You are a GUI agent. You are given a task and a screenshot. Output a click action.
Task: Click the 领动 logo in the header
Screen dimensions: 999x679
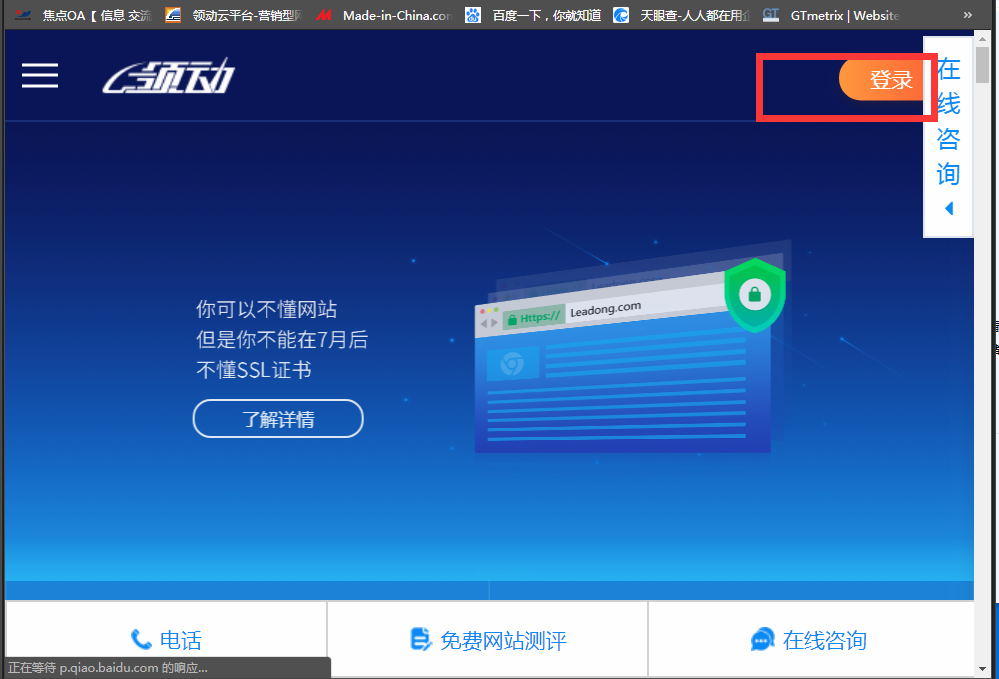pyautogui.click(x=166, y=76)
